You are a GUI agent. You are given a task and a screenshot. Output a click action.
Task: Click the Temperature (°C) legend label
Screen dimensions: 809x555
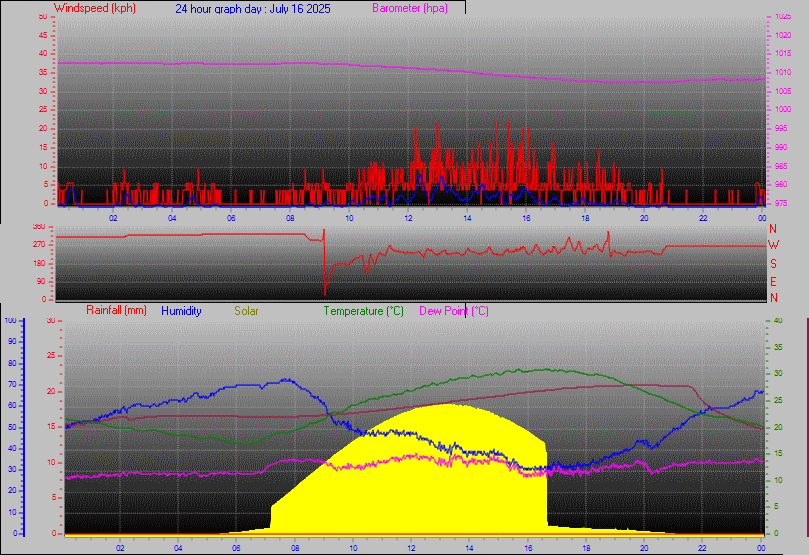(x=363, y=311)
